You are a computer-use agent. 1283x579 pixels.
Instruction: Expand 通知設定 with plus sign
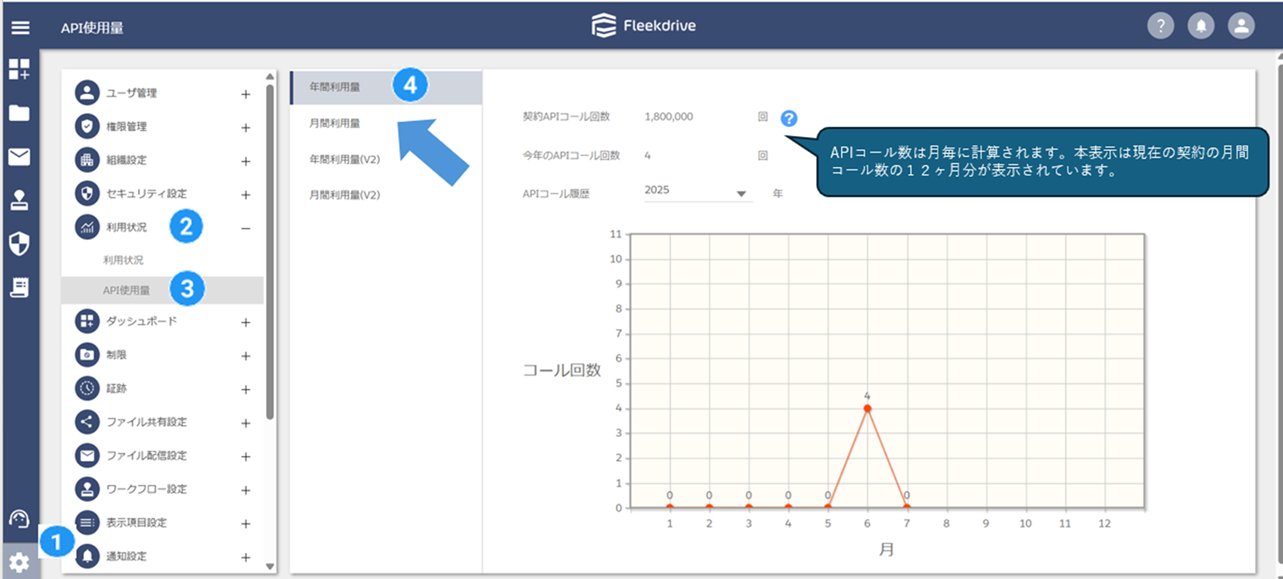(245, 557)
